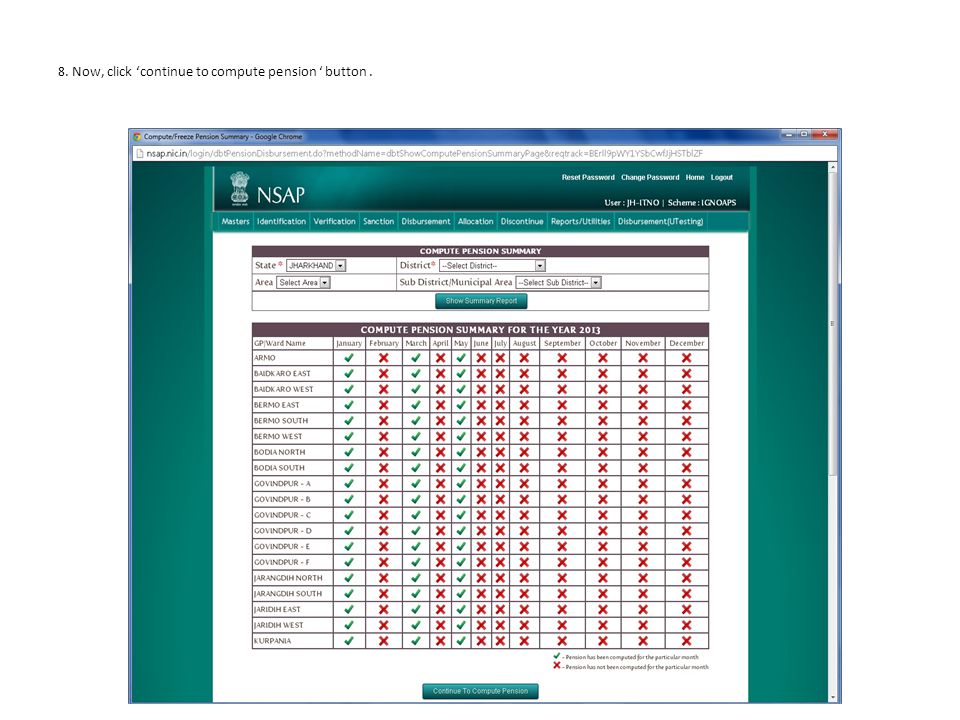Click GOVINDPUR - F May green check
Image resolution: width=960 pixels, height=720 pixels.
pyautogui.click(x=461, y=562)
